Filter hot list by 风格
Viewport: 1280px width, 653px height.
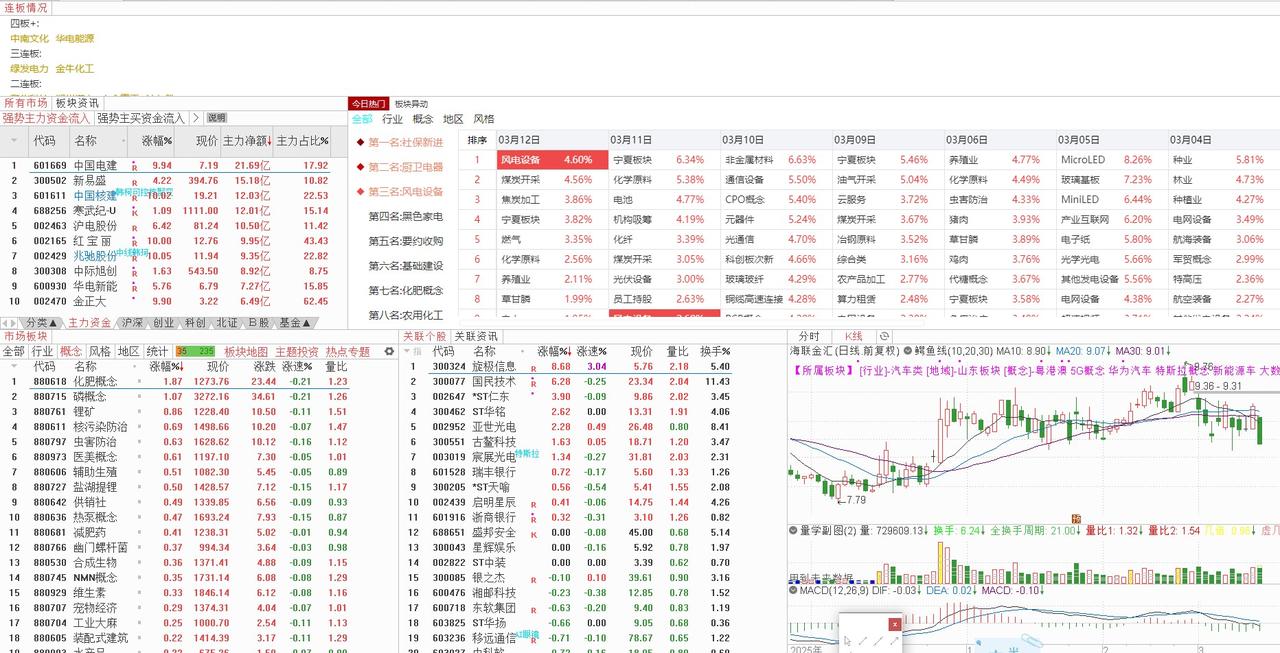[484, 119]
